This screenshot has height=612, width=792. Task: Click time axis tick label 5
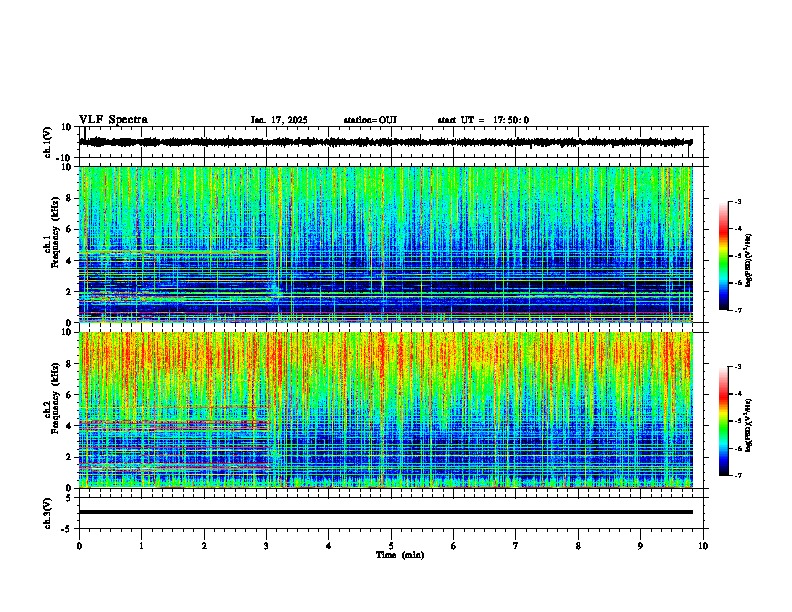click(x=391, y=546)
